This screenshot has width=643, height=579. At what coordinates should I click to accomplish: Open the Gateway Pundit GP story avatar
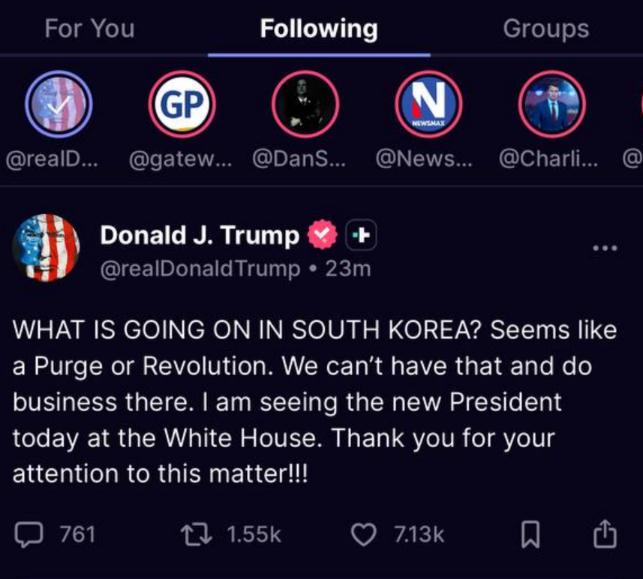[x=182, y=105]
